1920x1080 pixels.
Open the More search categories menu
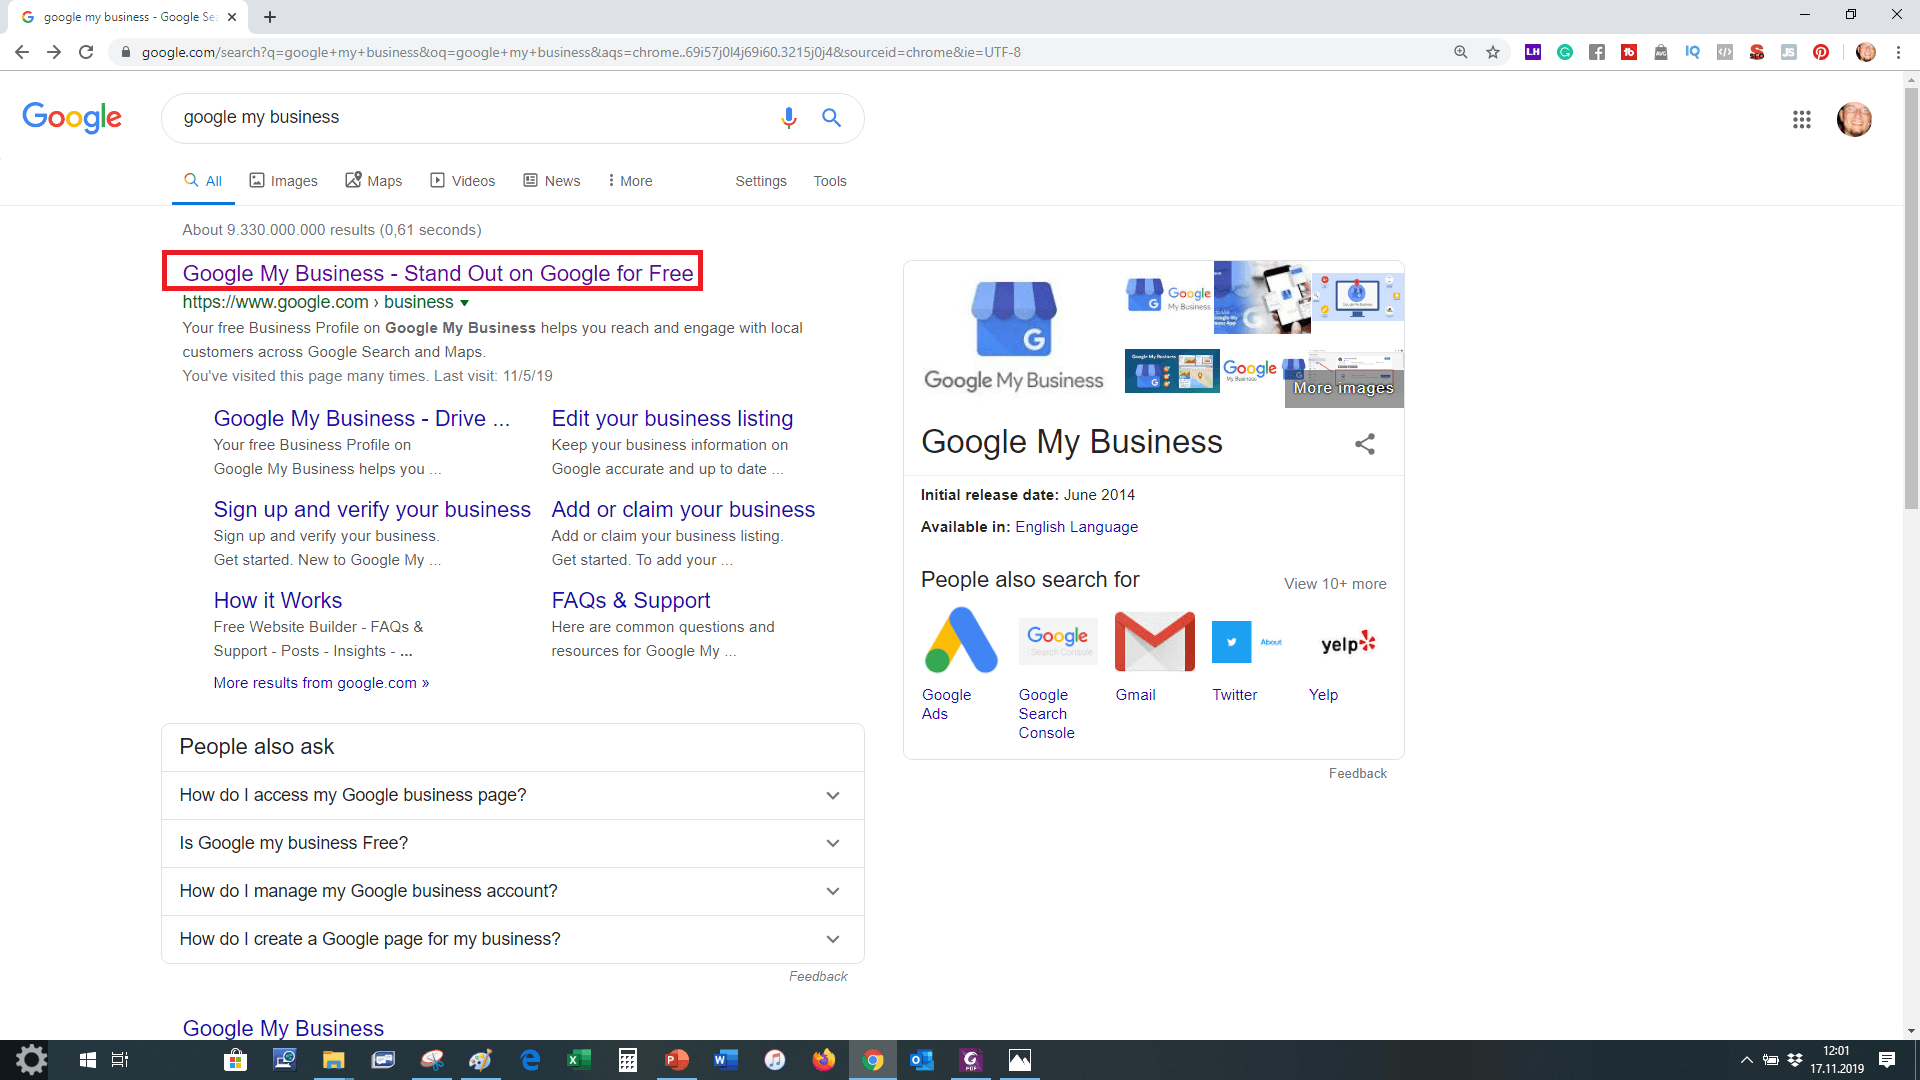pos(630,181)
